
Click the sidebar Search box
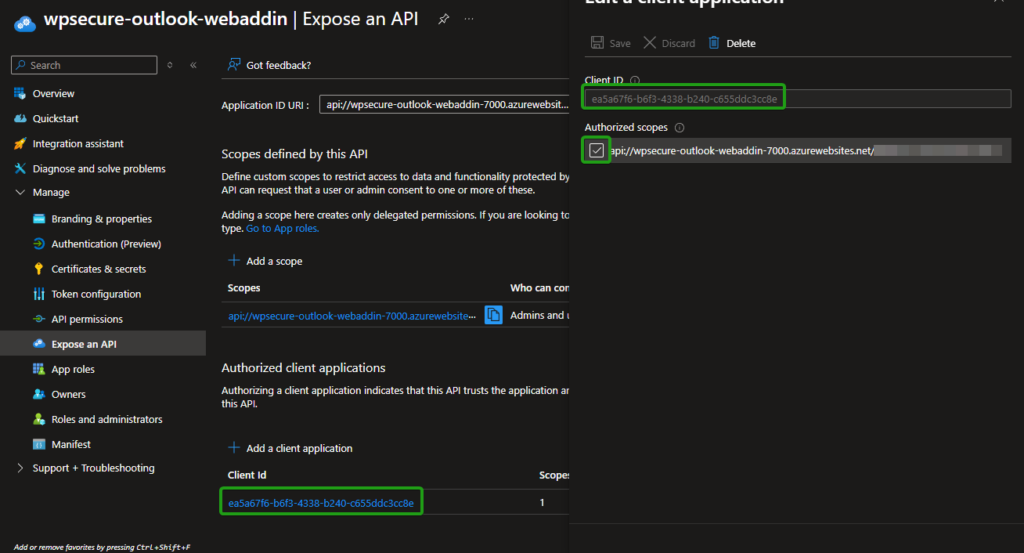tap(85, 65)
